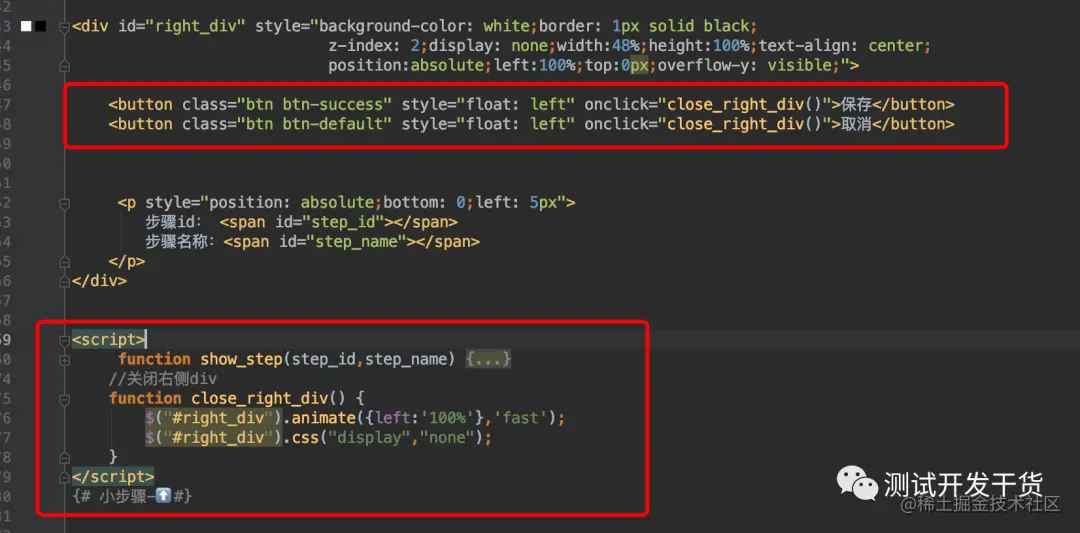Click position: absolute in the p style
The image size is (1080, 533).
[x=291, y=202]
